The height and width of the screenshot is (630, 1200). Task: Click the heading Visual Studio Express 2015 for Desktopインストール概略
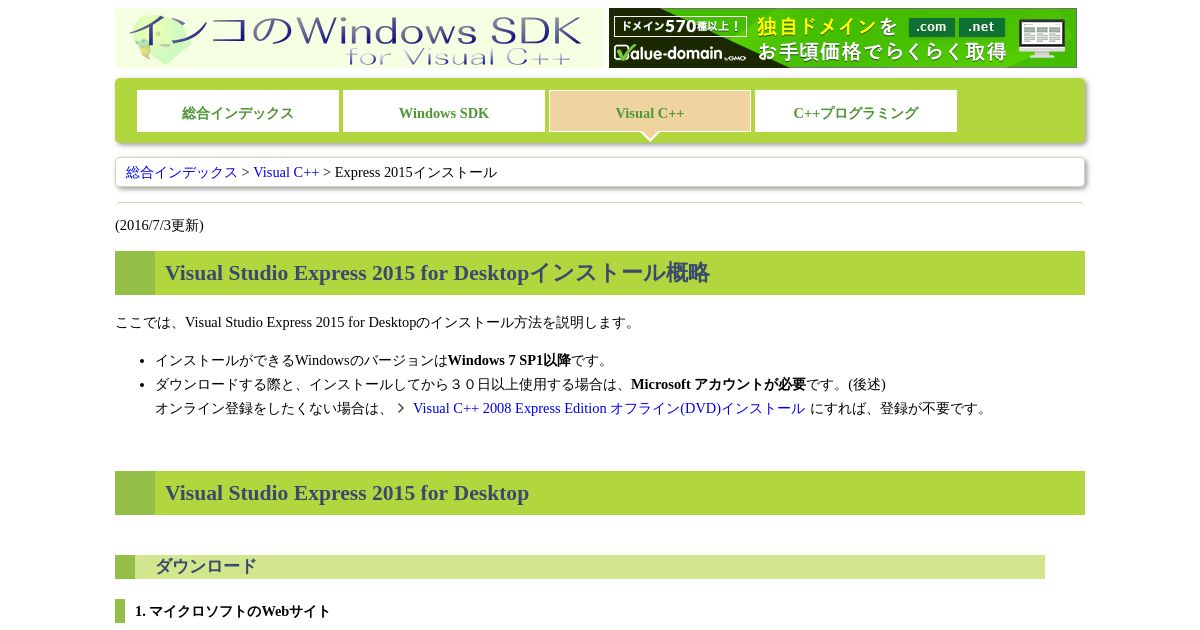[437, 273]
